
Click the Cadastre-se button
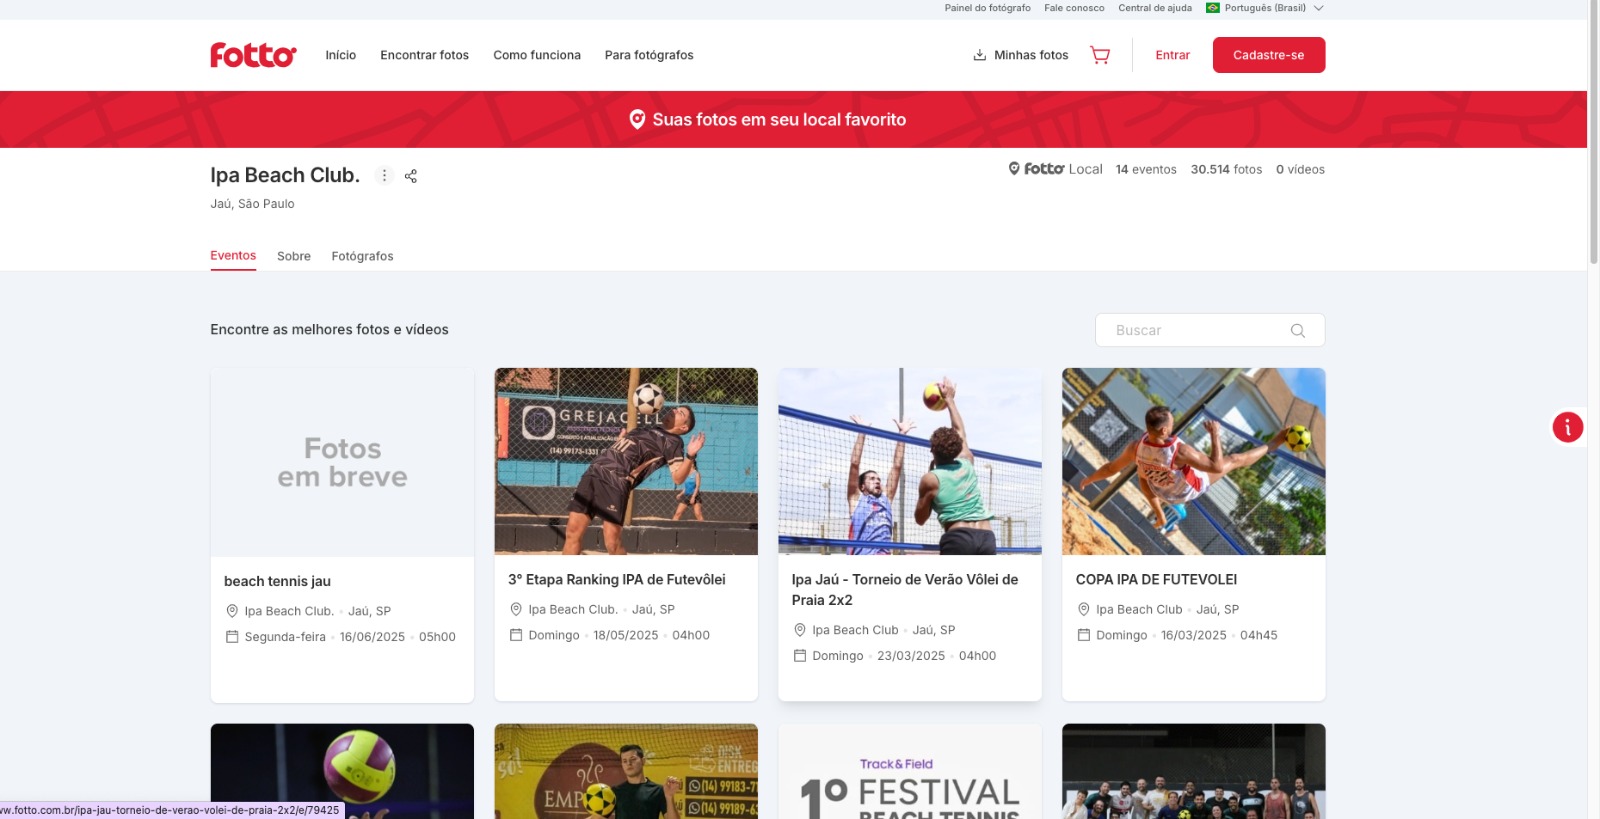point(1269,55)
